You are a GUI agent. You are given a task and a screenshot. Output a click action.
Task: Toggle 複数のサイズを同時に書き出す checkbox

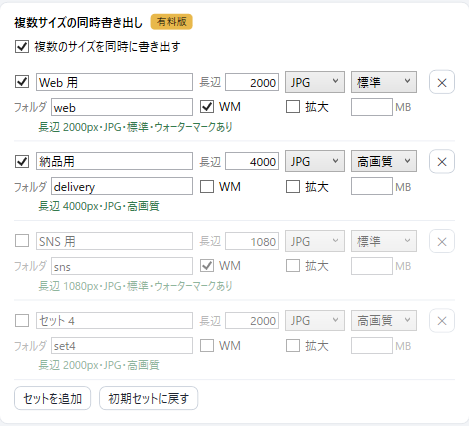pyautogui.click(x=22, y=46)
